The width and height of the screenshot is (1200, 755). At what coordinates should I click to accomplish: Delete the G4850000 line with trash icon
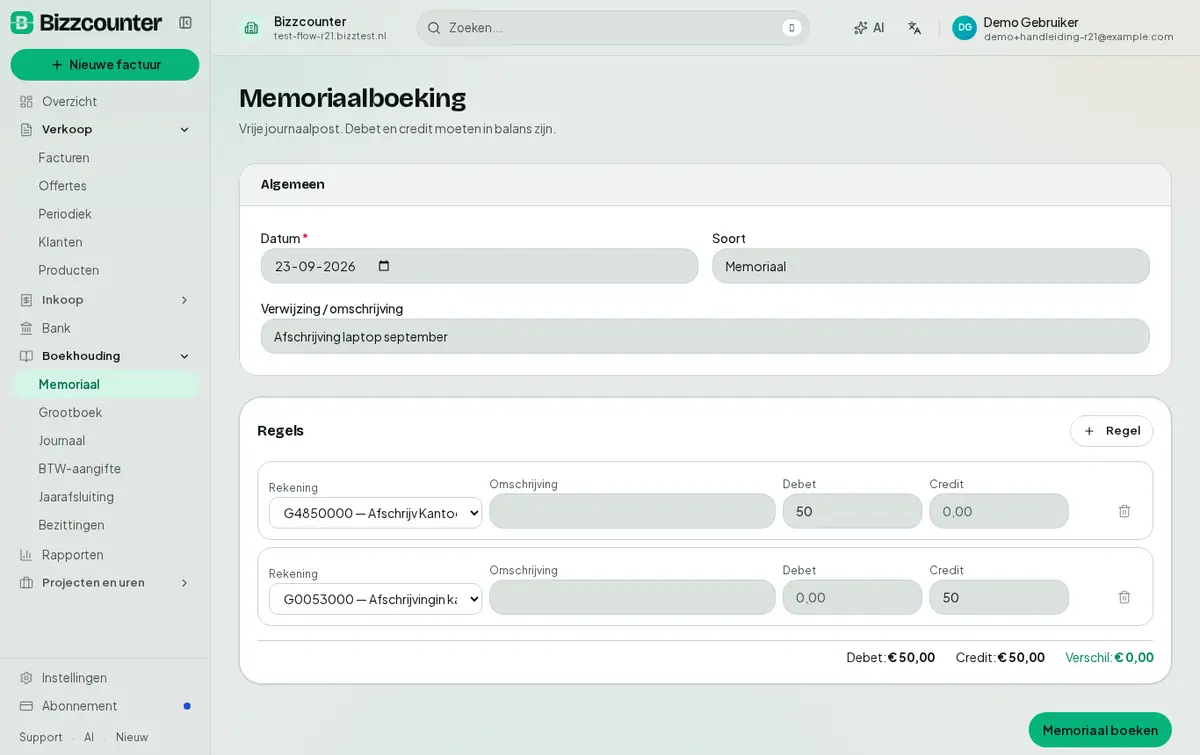pos(1124,511)
